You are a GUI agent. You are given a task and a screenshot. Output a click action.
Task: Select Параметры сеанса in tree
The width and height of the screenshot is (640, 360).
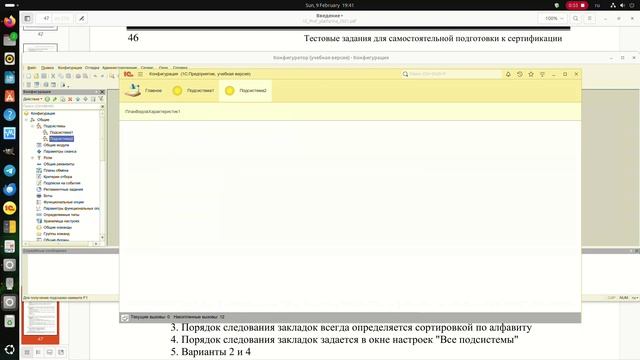[60, 151]
